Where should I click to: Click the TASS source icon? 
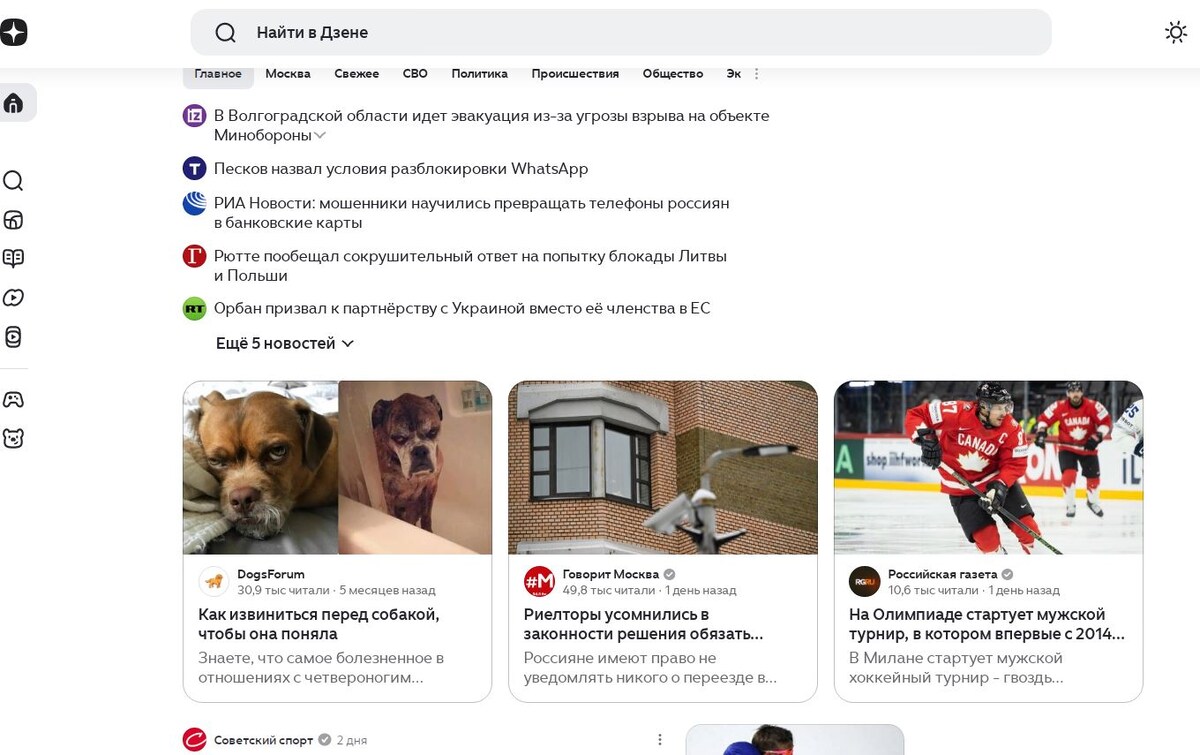click(194, 168)
